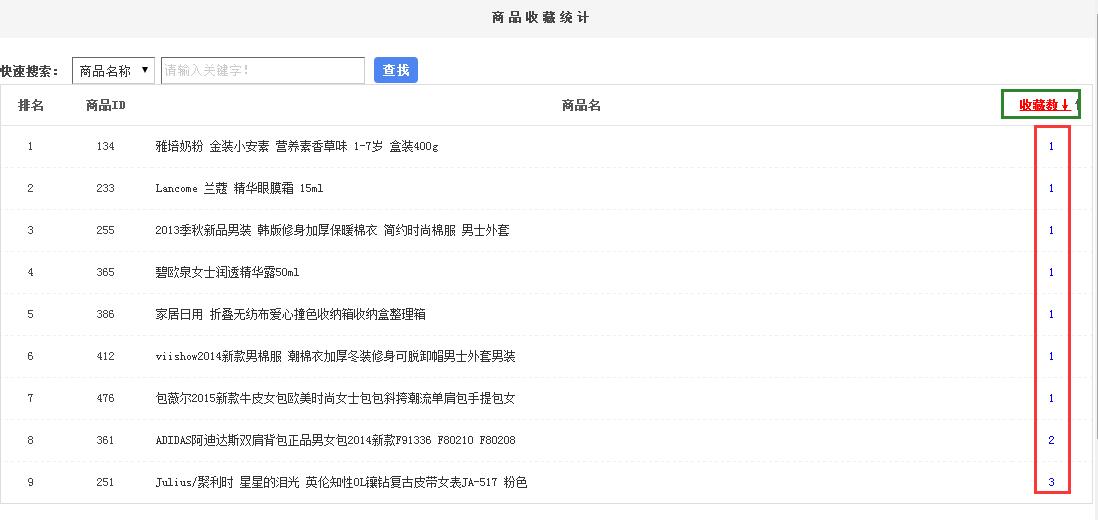The image size is (1098, 520).
Task: Select product name 包薇尔2015新款牛皮女包
Action: (335, 398)
